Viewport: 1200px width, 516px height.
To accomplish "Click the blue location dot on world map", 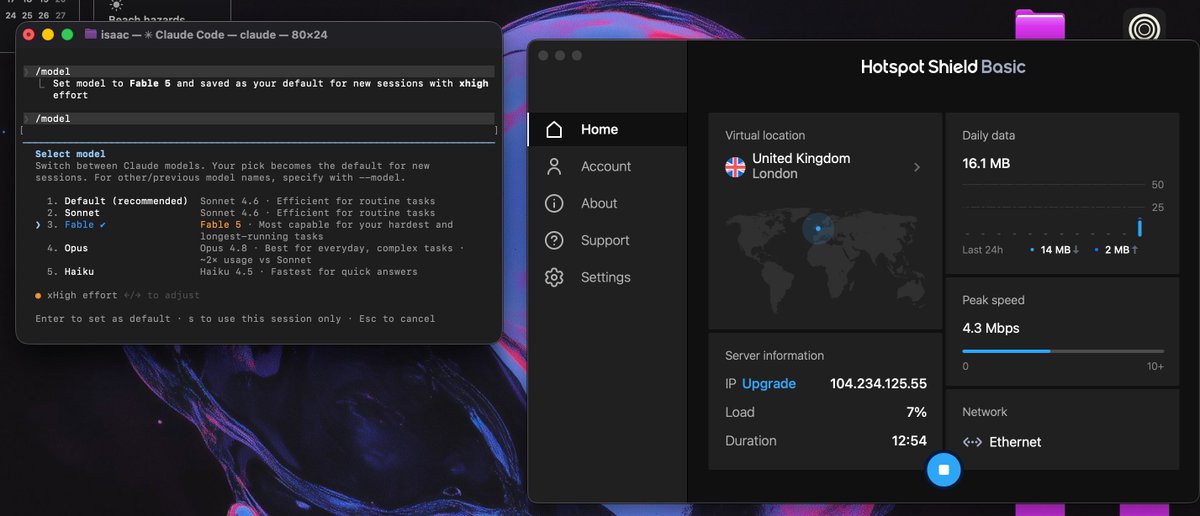I will coord(818,229).
